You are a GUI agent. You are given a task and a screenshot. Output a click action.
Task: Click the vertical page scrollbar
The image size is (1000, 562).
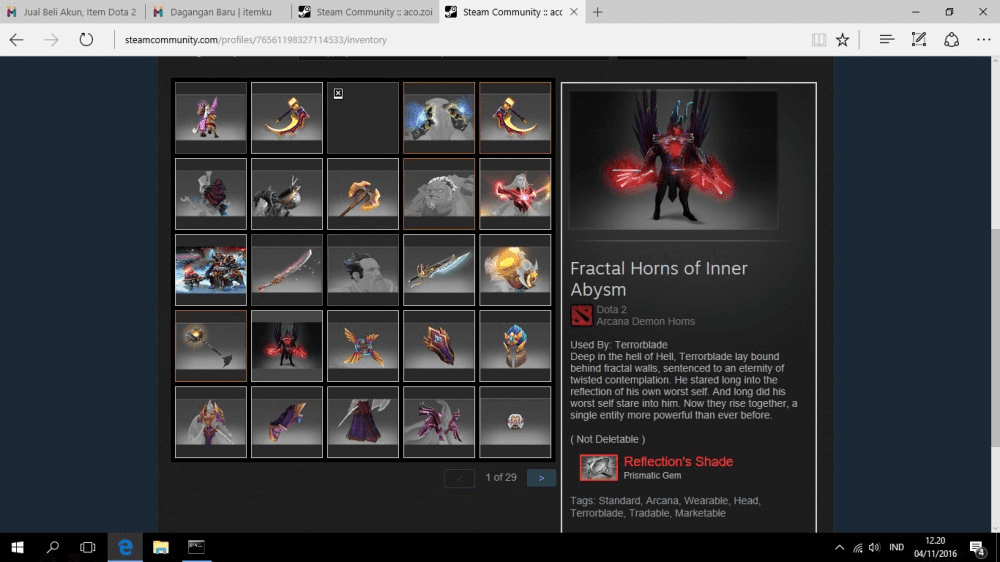995,293
